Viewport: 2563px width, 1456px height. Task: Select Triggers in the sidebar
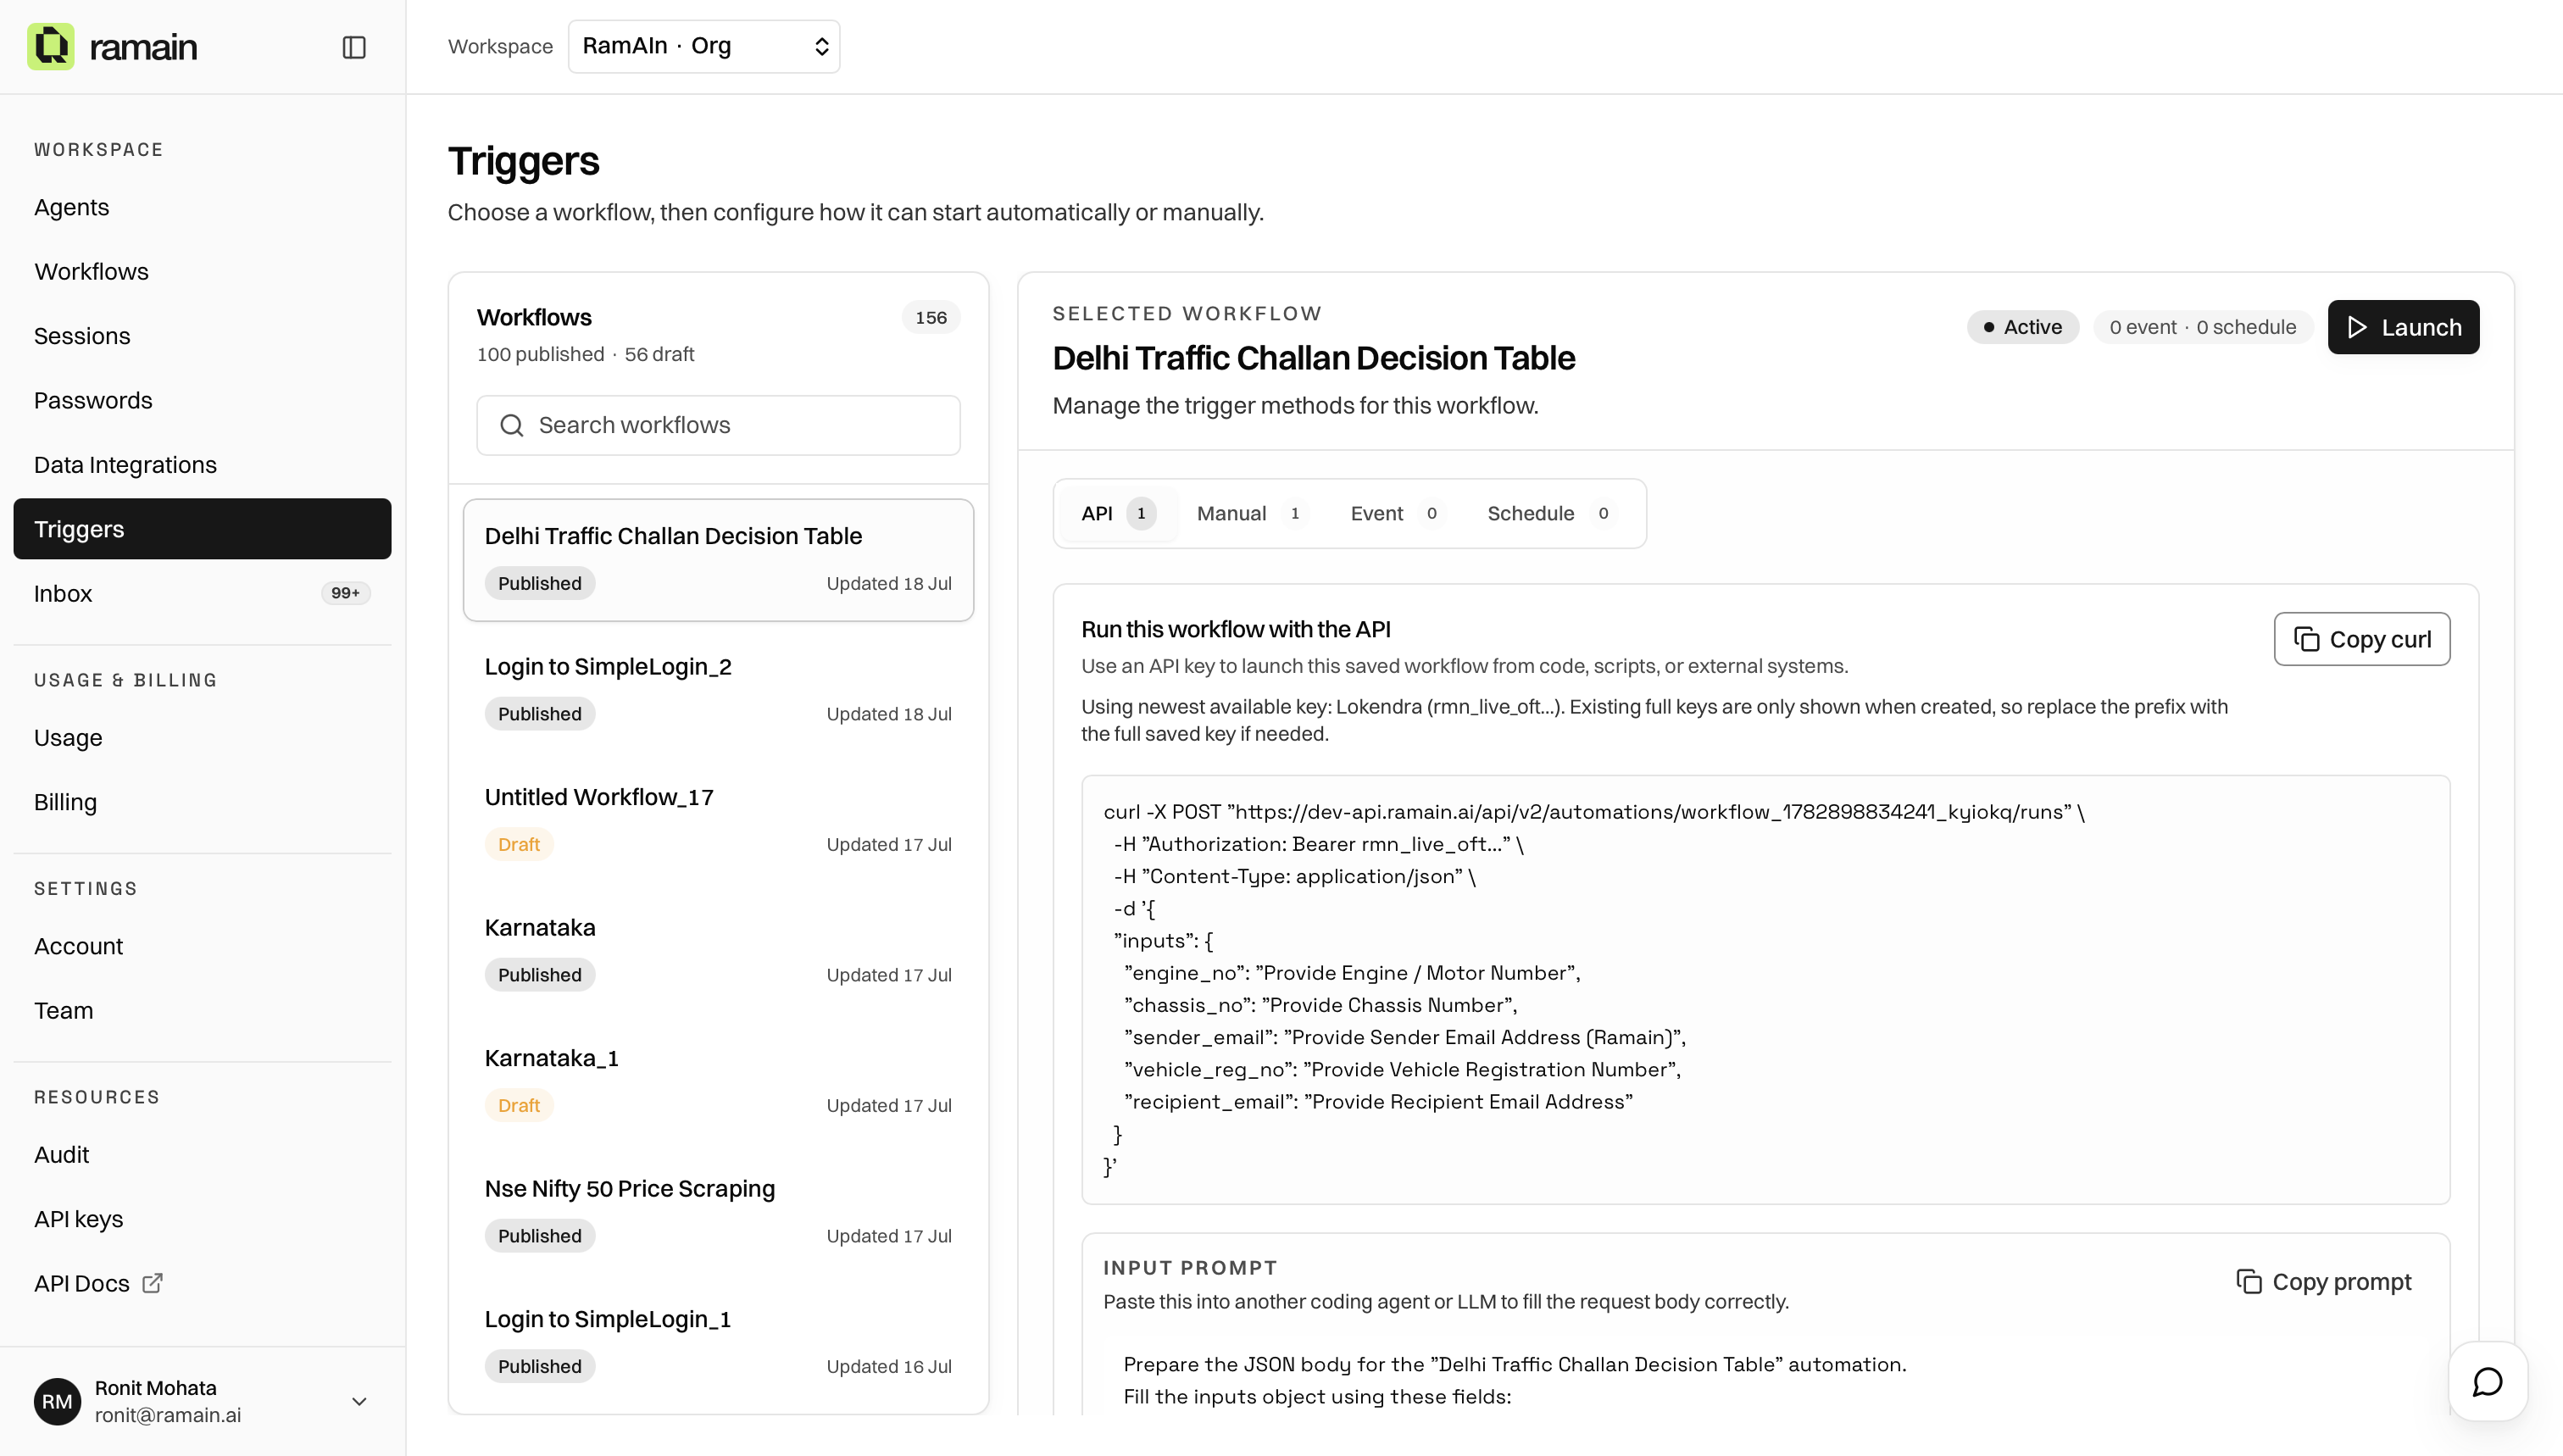click(x=202, y=529)
